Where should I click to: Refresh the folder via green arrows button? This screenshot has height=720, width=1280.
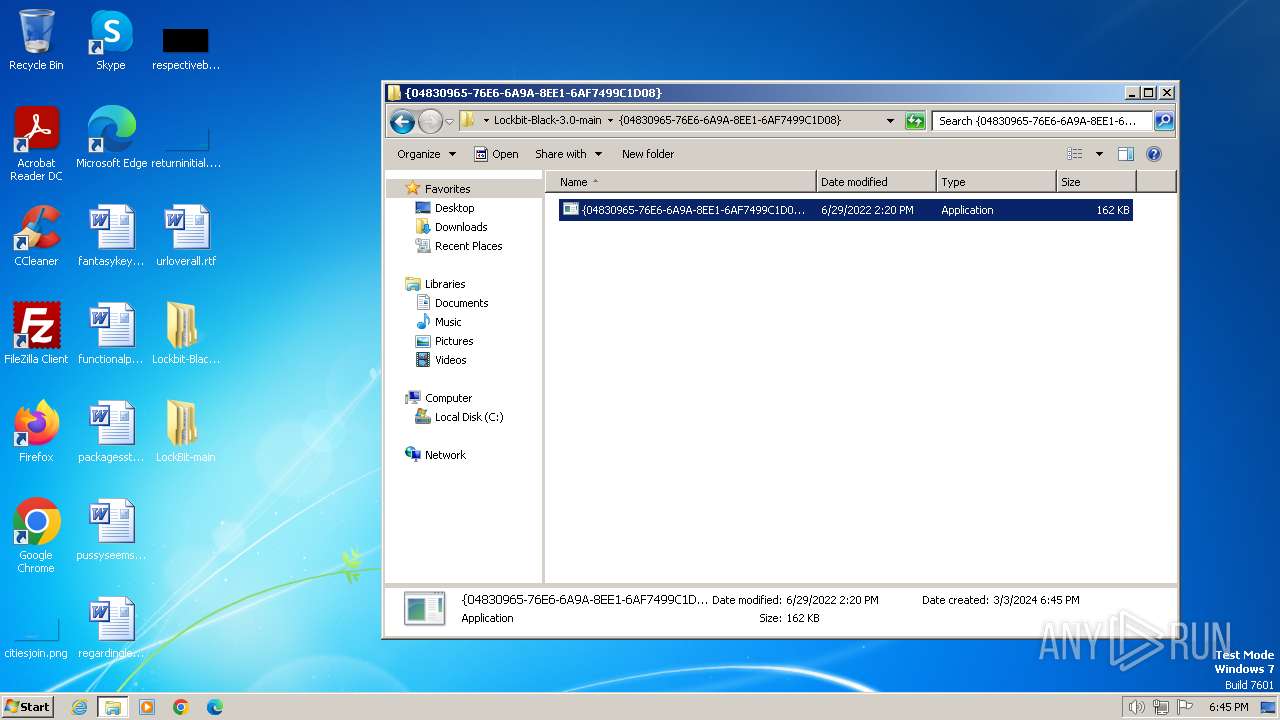[x=915, y=121]
